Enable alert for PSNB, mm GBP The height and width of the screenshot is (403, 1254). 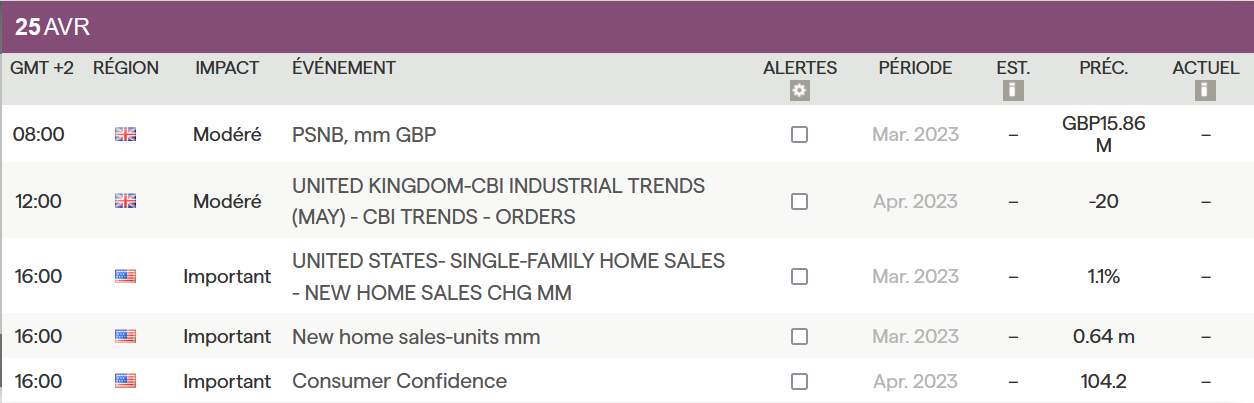point(799,134)
